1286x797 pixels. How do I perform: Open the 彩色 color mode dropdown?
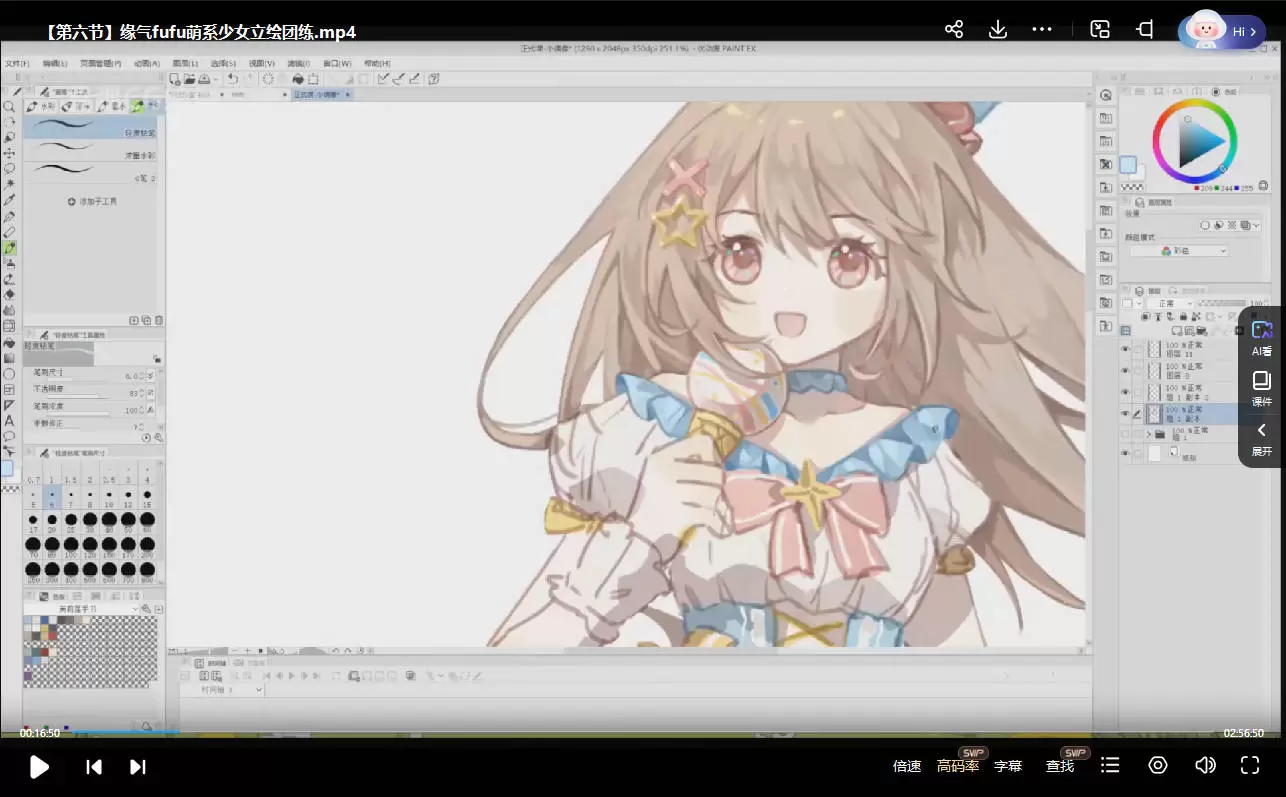pos(1179,251)
